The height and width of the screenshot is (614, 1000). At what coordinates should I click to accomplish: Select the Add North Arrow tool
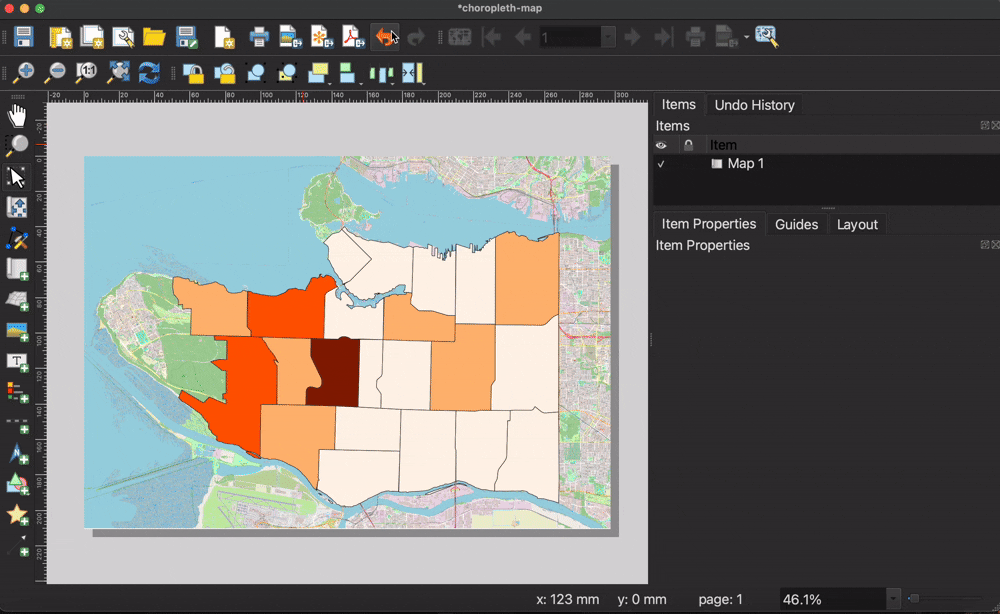(x=17, y=453)
